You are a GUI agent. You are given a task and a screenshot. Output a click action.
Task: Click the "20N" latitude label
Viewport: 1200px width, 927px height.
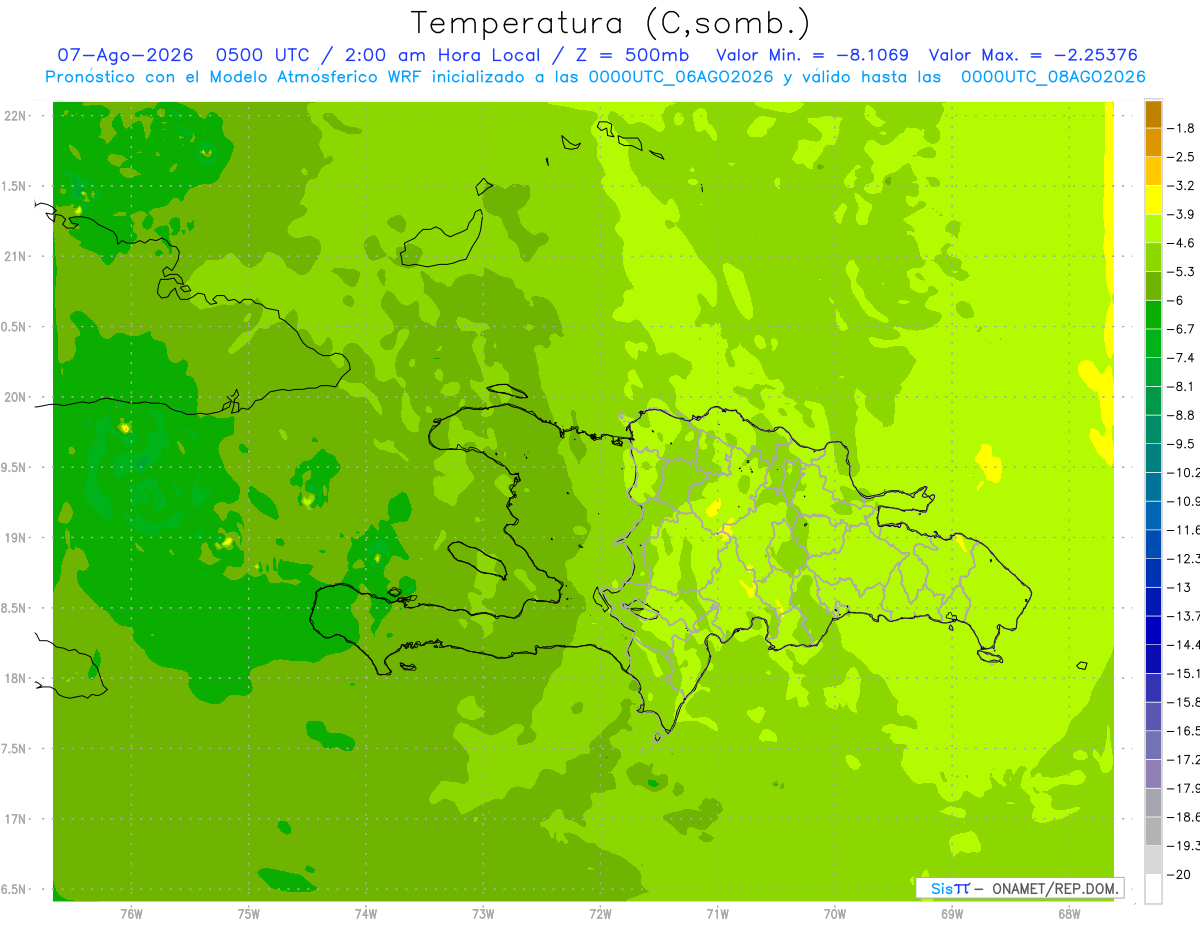[14, 397]
